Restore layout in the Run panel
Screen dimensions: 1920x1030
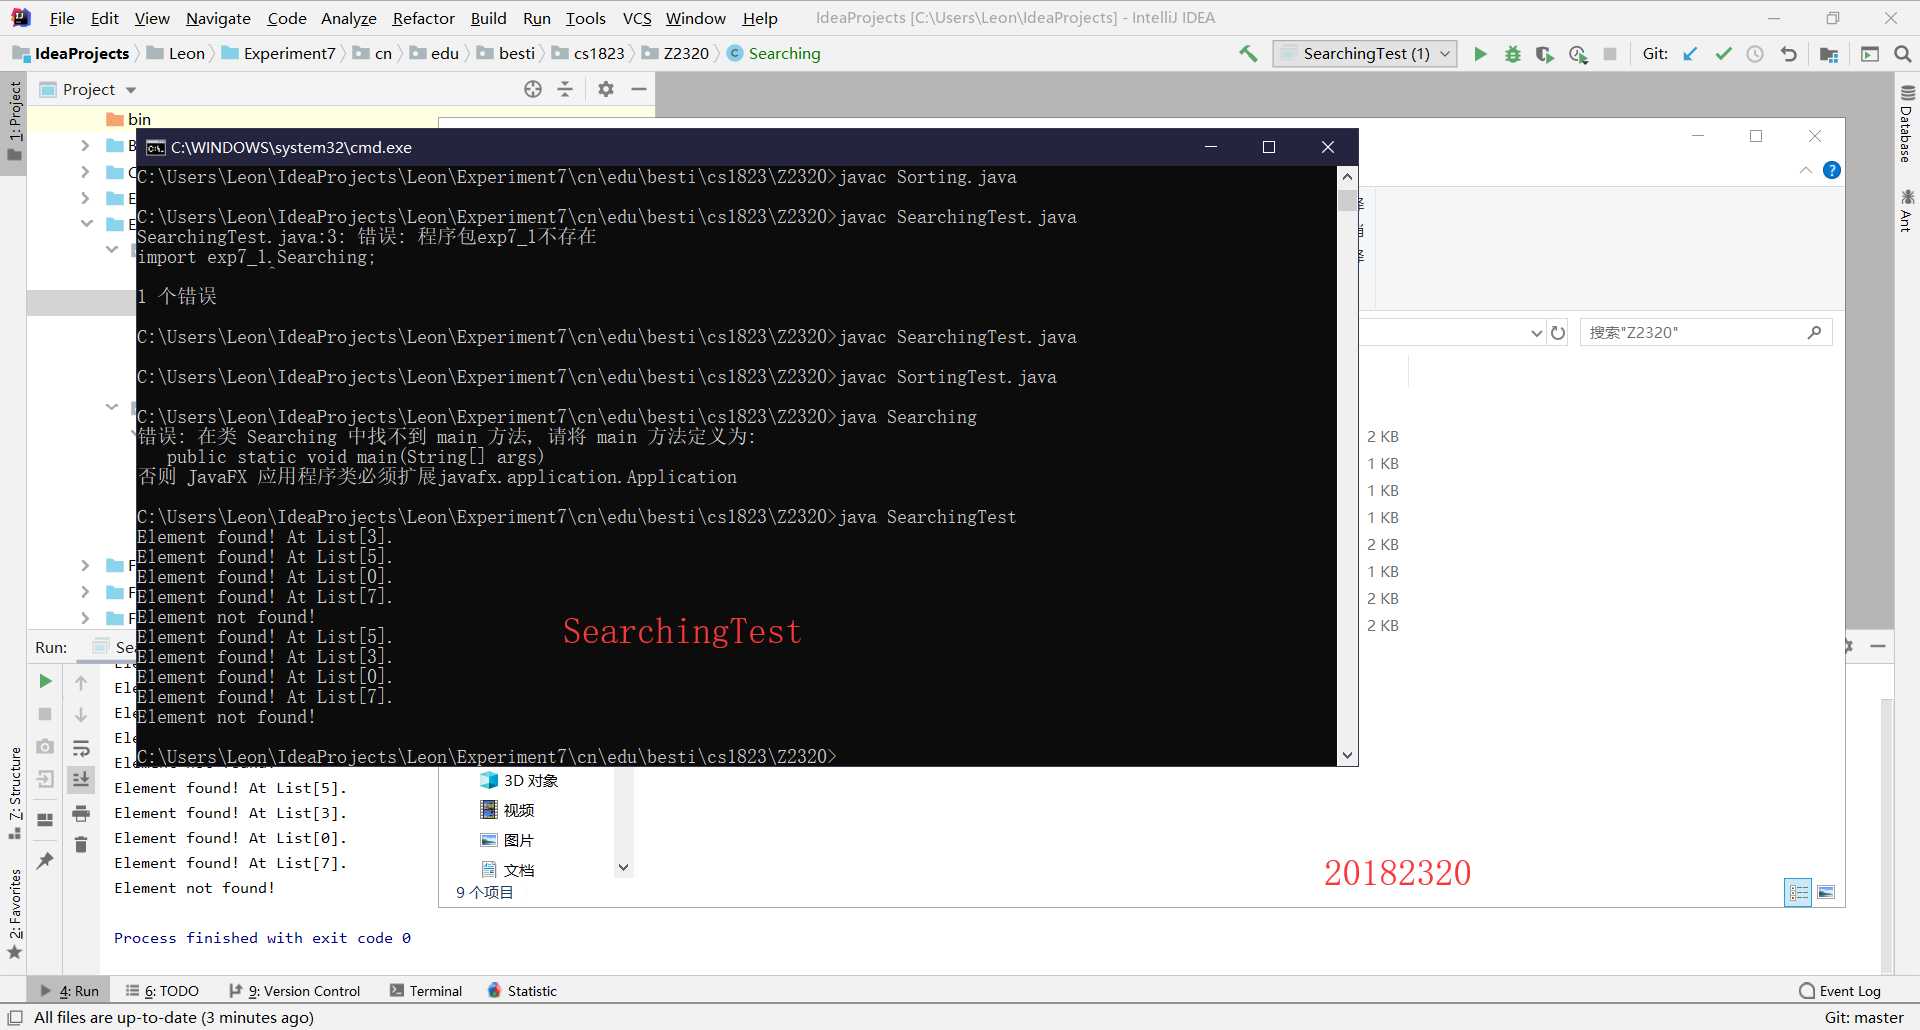click(45, 820)
